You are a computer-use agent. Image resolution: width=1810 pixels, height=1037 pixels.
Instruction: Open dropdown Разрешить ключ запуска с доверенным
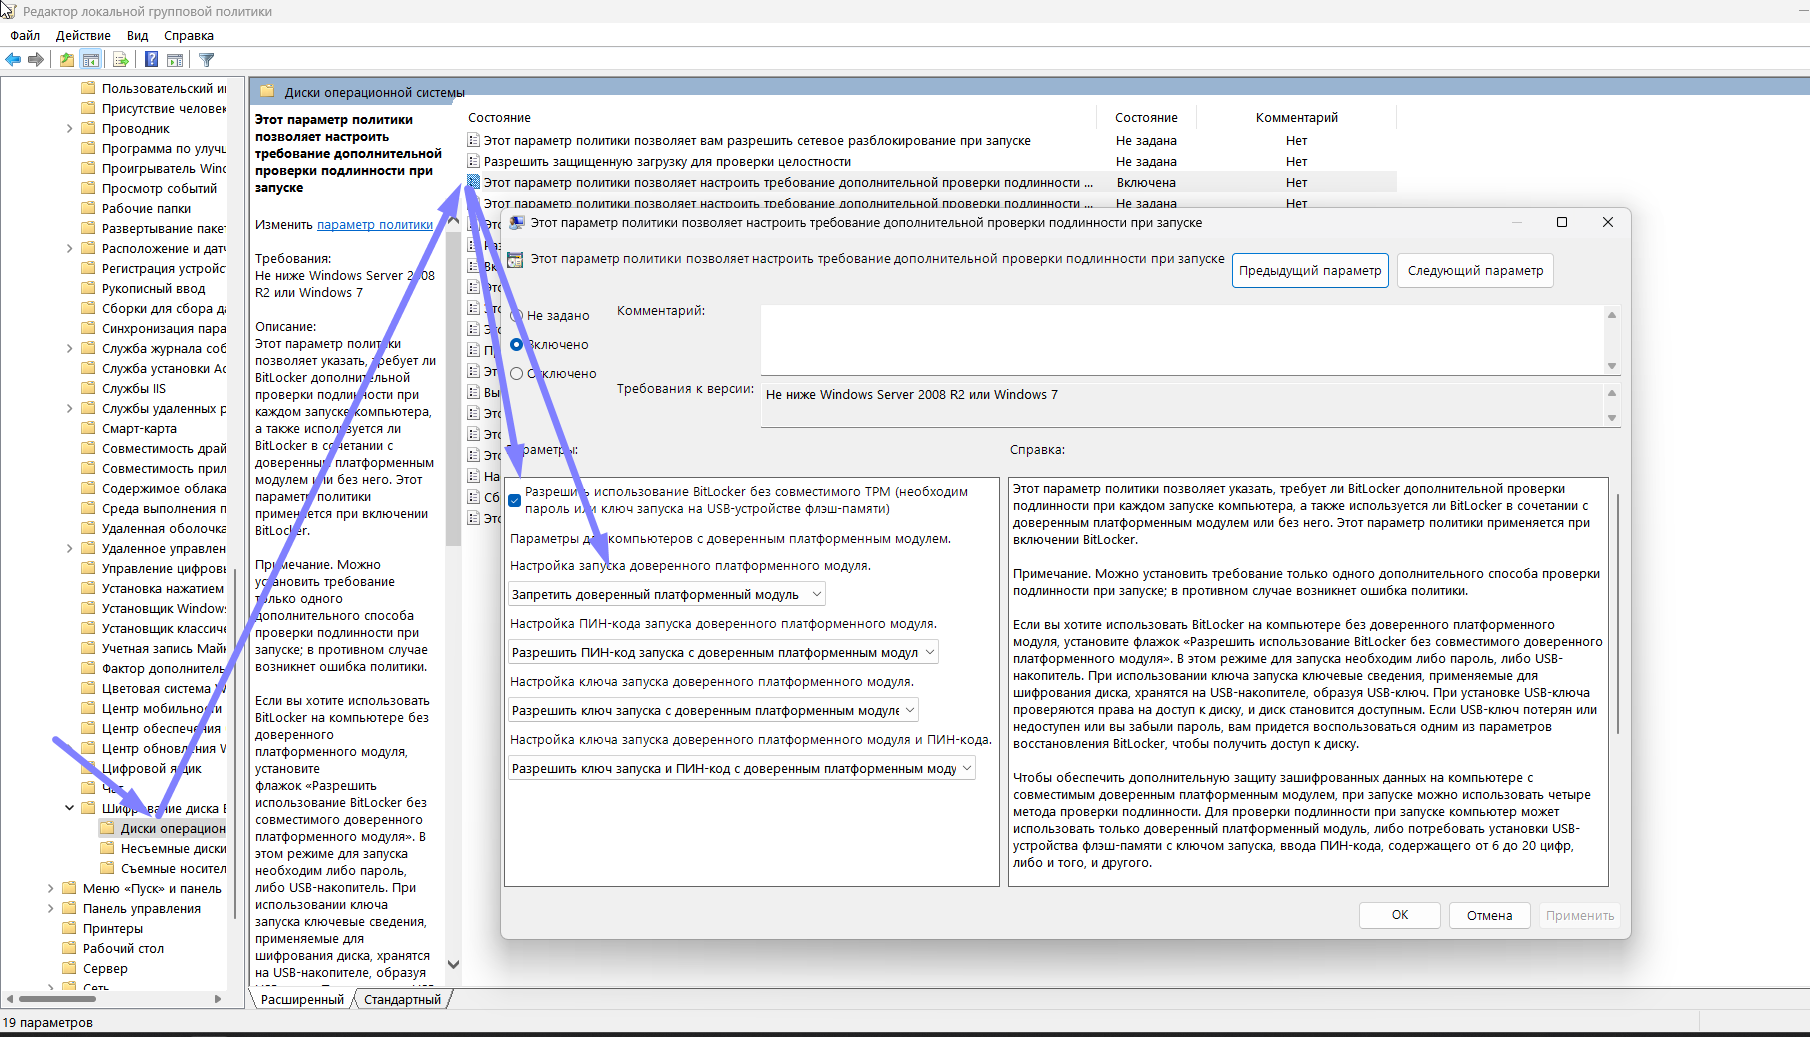coord(713,710)
